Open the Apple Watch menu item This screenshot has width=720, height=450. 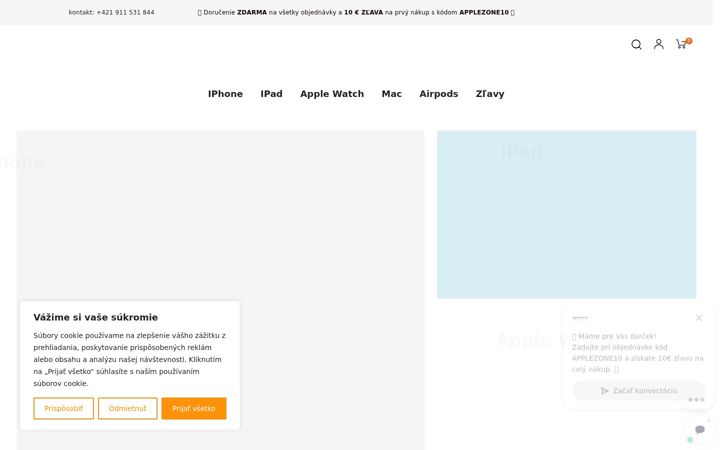(332, 94)
